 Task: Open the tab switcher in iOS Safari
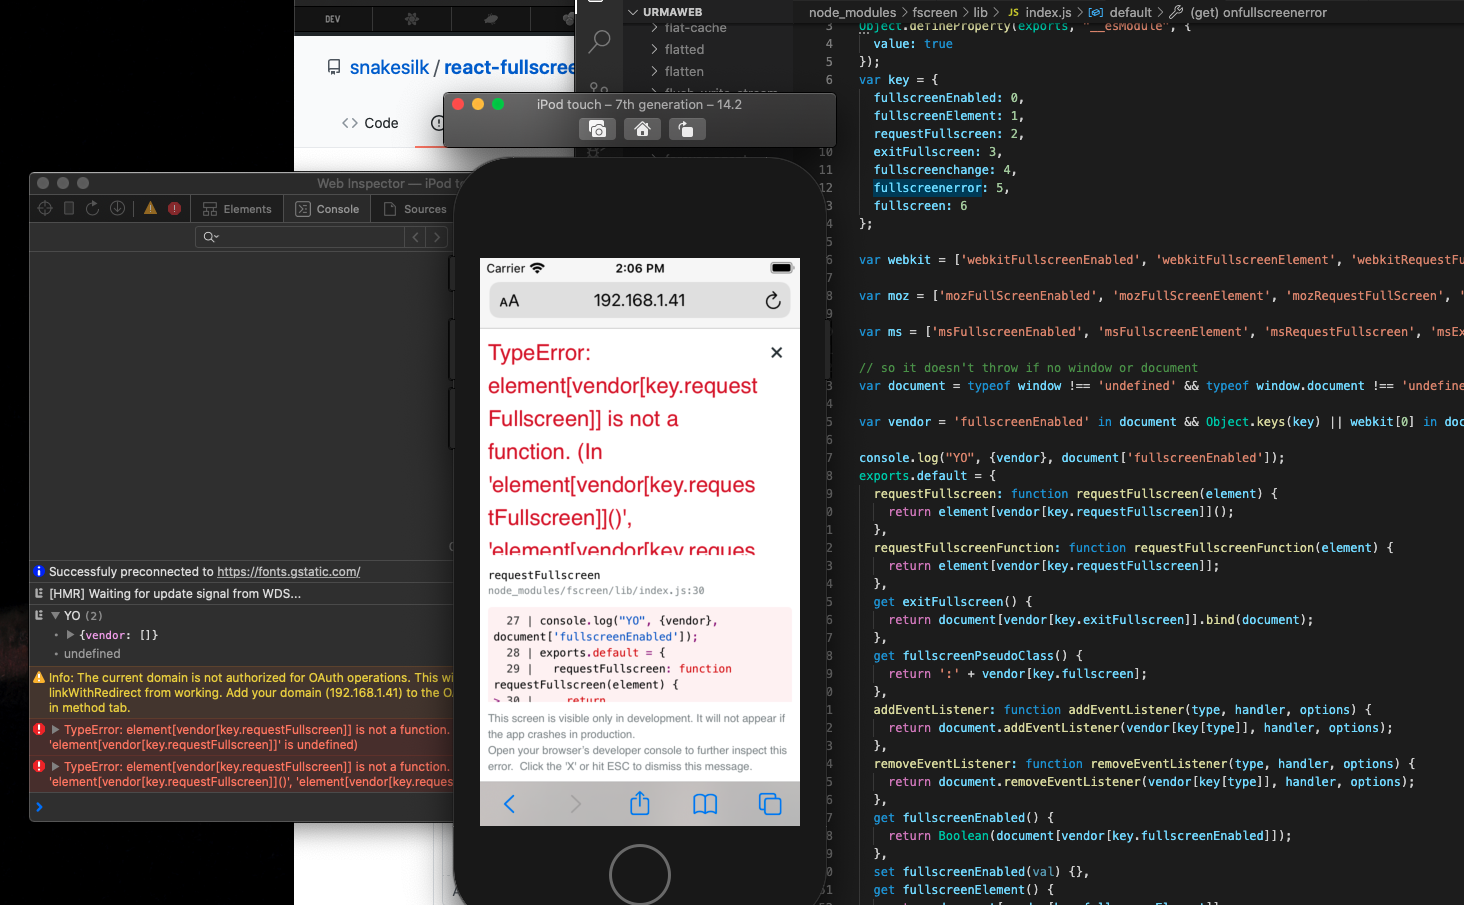click(x=770, y=803)
